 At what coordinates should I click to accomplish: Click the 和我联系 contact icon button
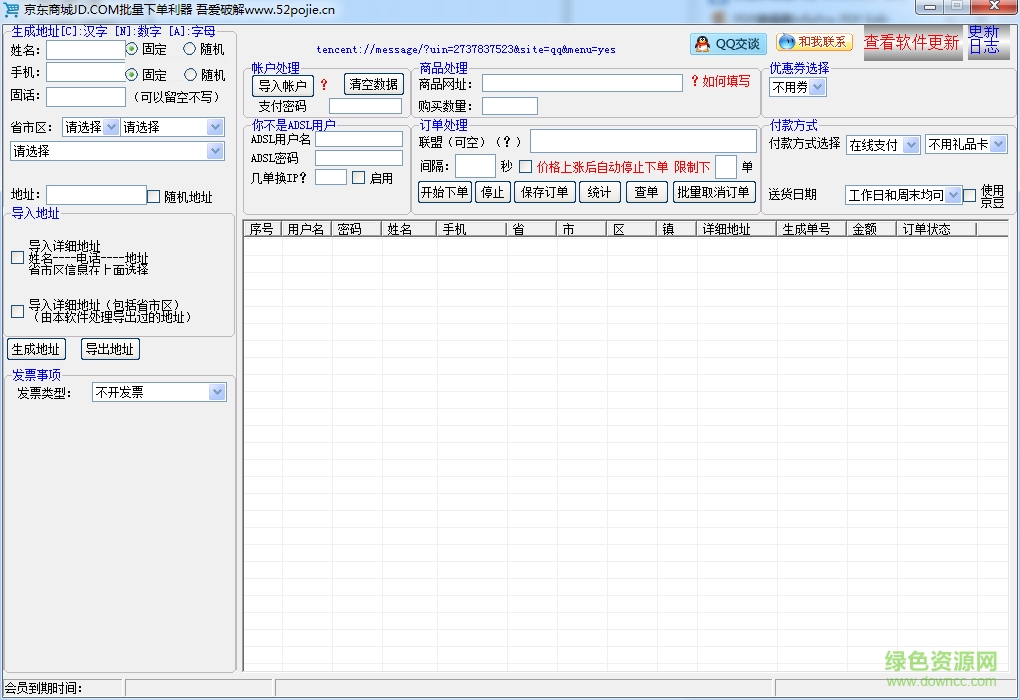click(x=814, y=42)
